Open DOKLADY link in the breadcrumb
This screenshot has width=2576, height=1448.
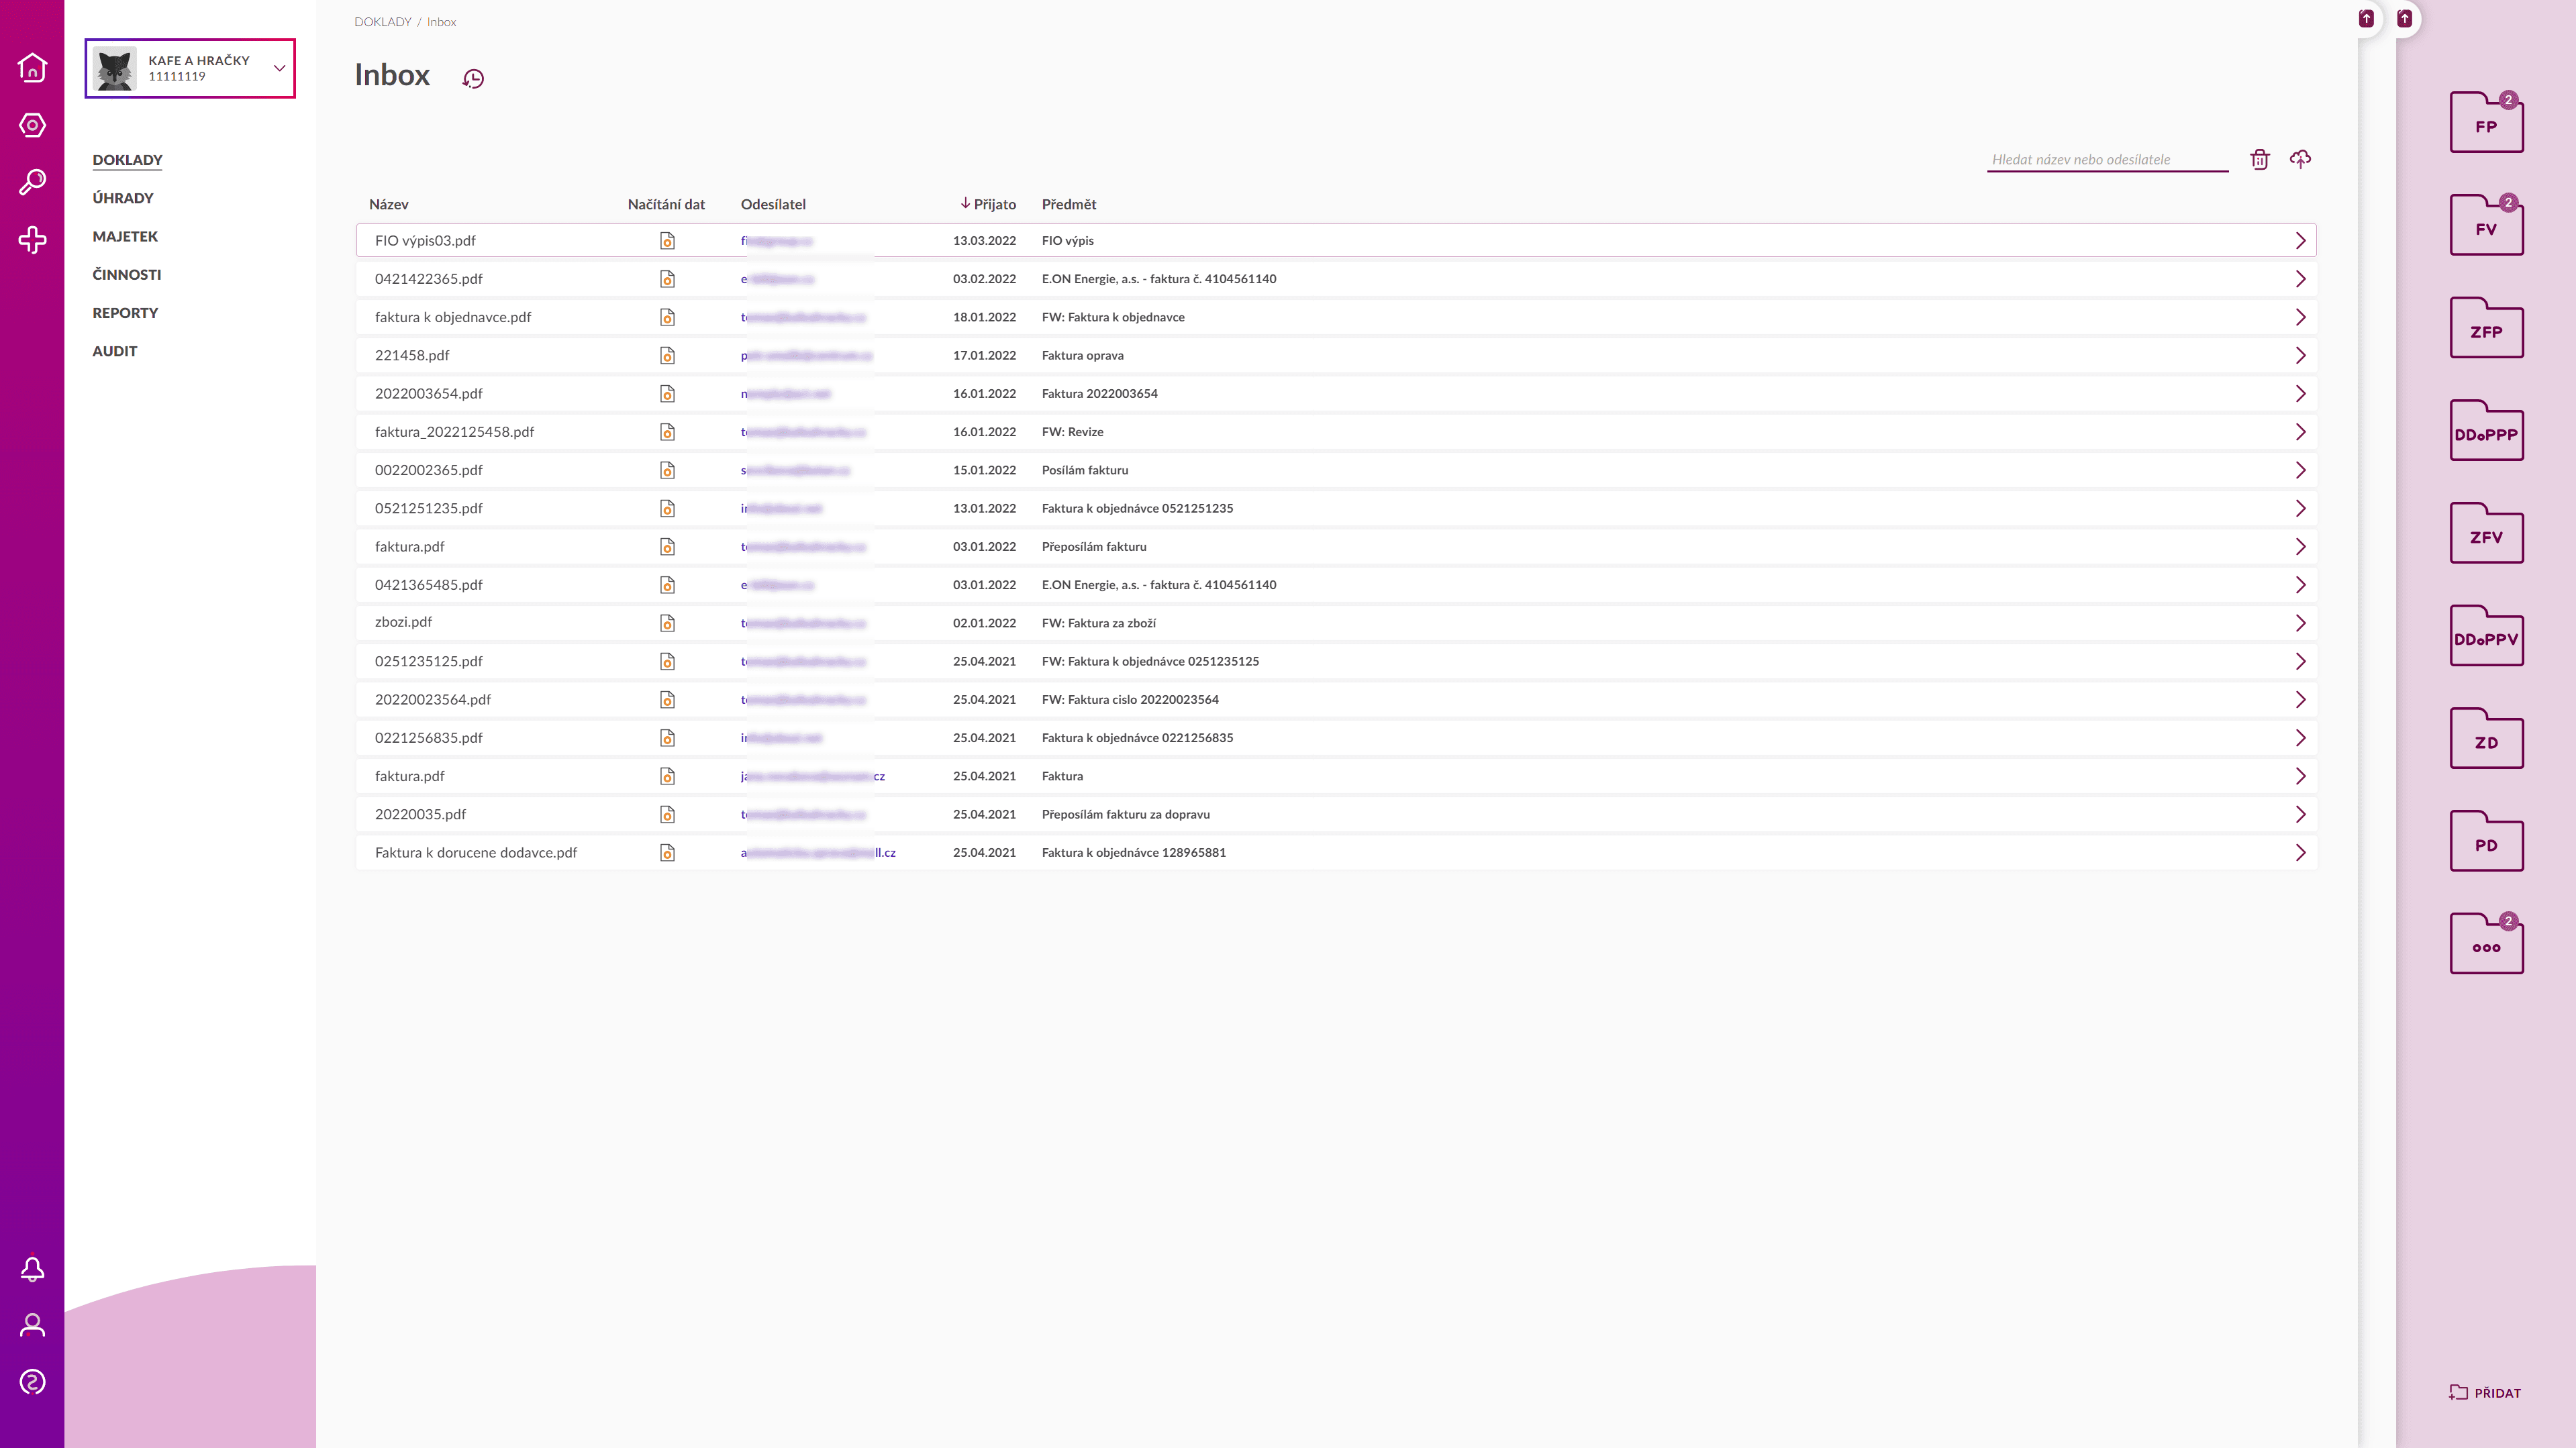[384, 21]
